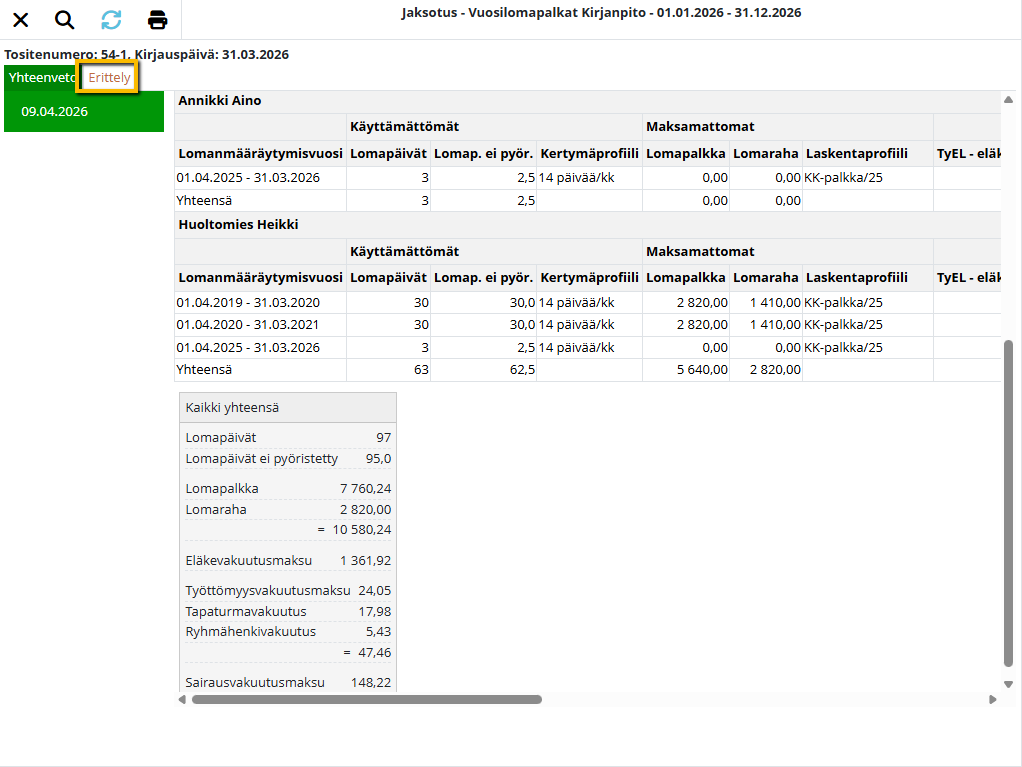Image resolution: width=1022 pixels, height=767 pixels.
Task: Click the Huoltomies Heikki employee heading
Action: coord(239,224)
